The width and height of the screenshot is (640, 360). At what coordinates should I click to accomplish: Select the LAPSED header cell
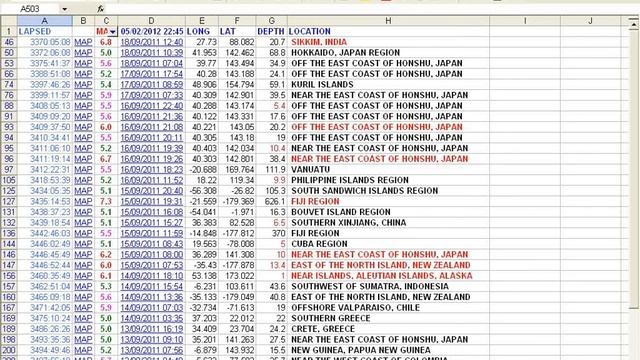click(x=44, y=31)
